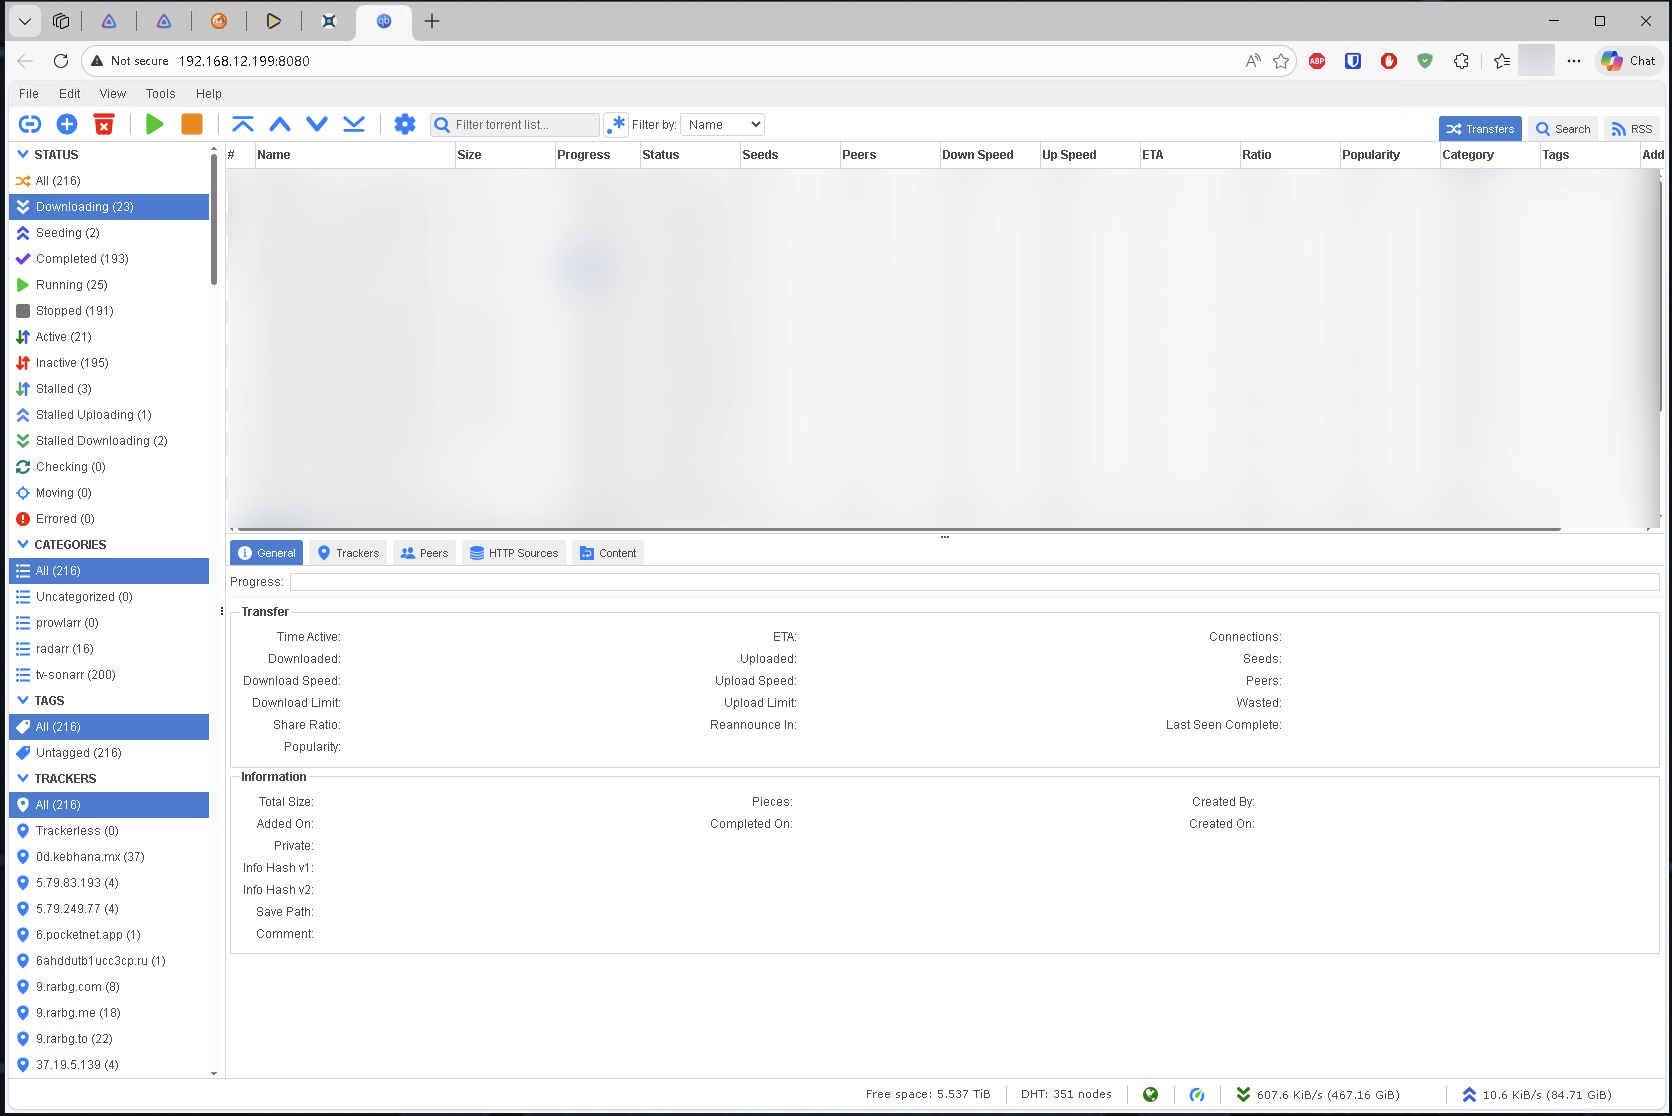Collapse the CATEGORIES section chevron
The image size is (1672, 1116).
coord(23,545)
